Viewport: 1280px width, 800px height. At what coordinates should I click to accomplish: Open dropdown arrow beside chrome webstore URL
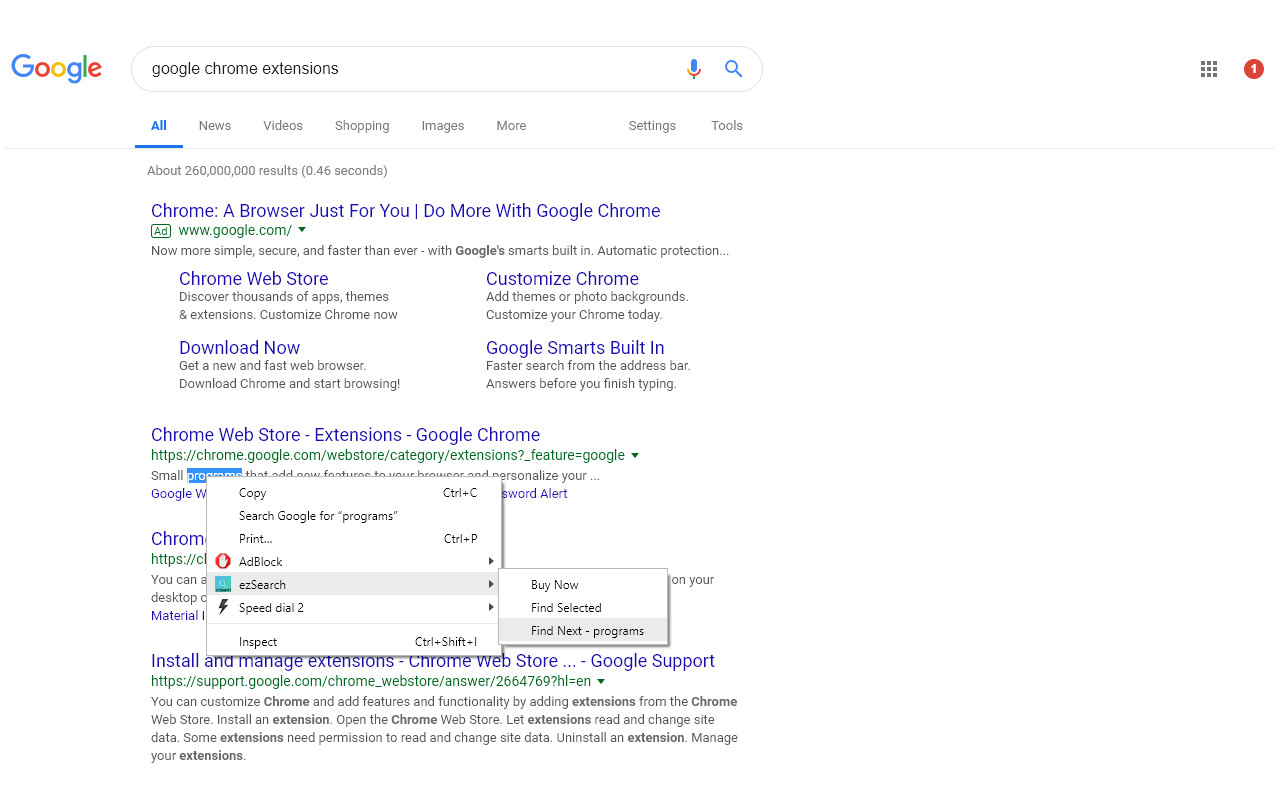635,455
